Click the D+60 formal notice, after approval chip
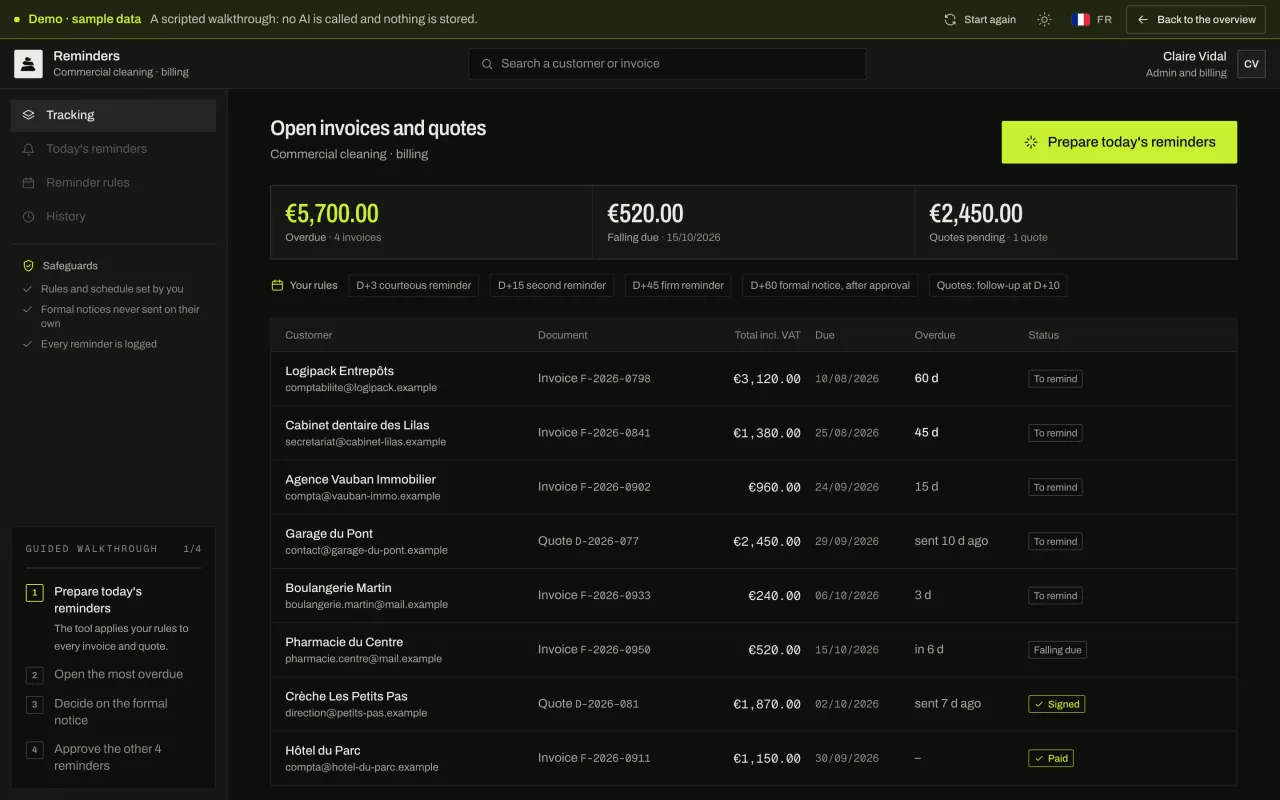1280x800 pixels. [x=830, y=285]
